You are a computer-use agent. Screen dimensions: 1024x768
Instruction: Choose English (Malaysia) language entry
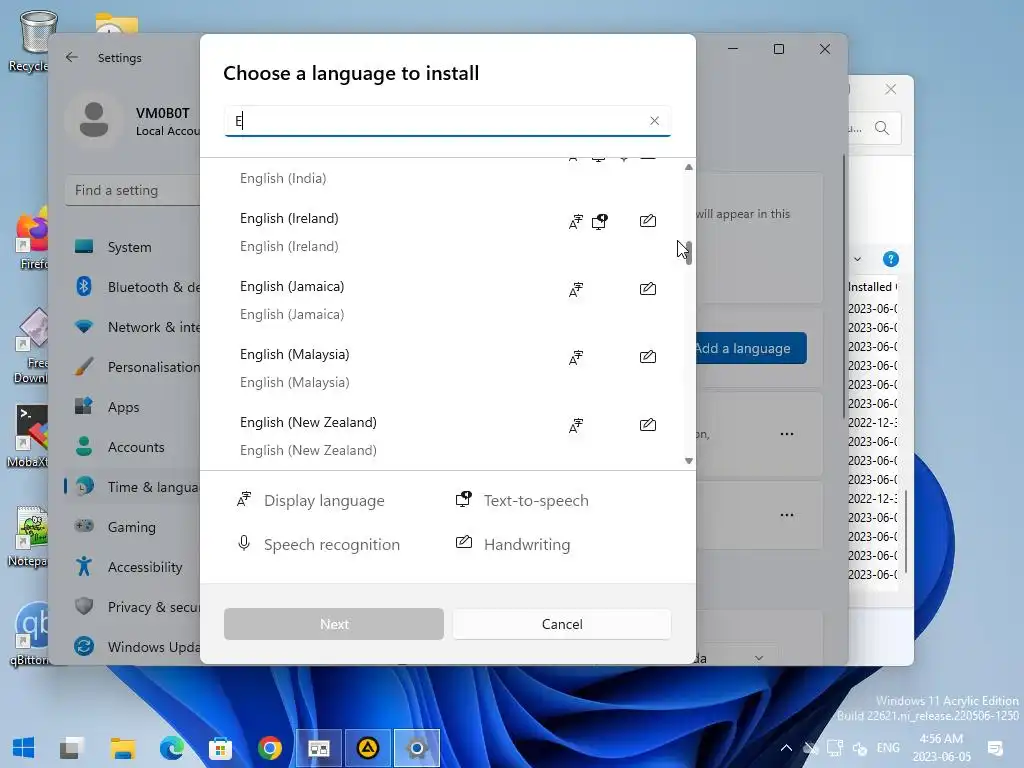(x=447, y=368)
